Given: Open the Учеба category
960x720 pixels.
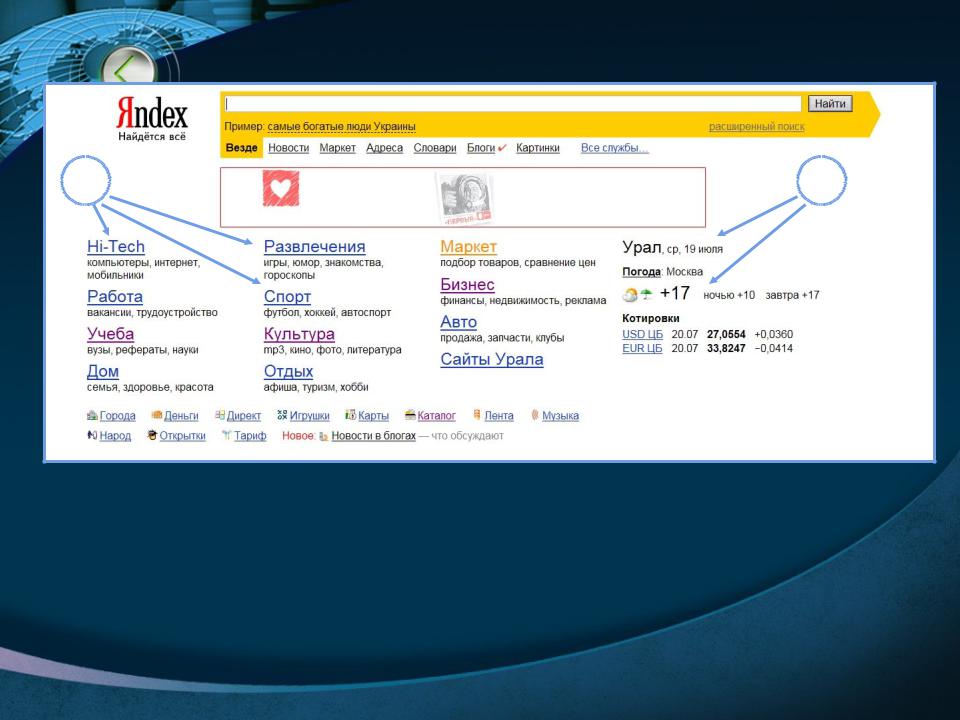Looking at the screenshot, I should point(110,334).
